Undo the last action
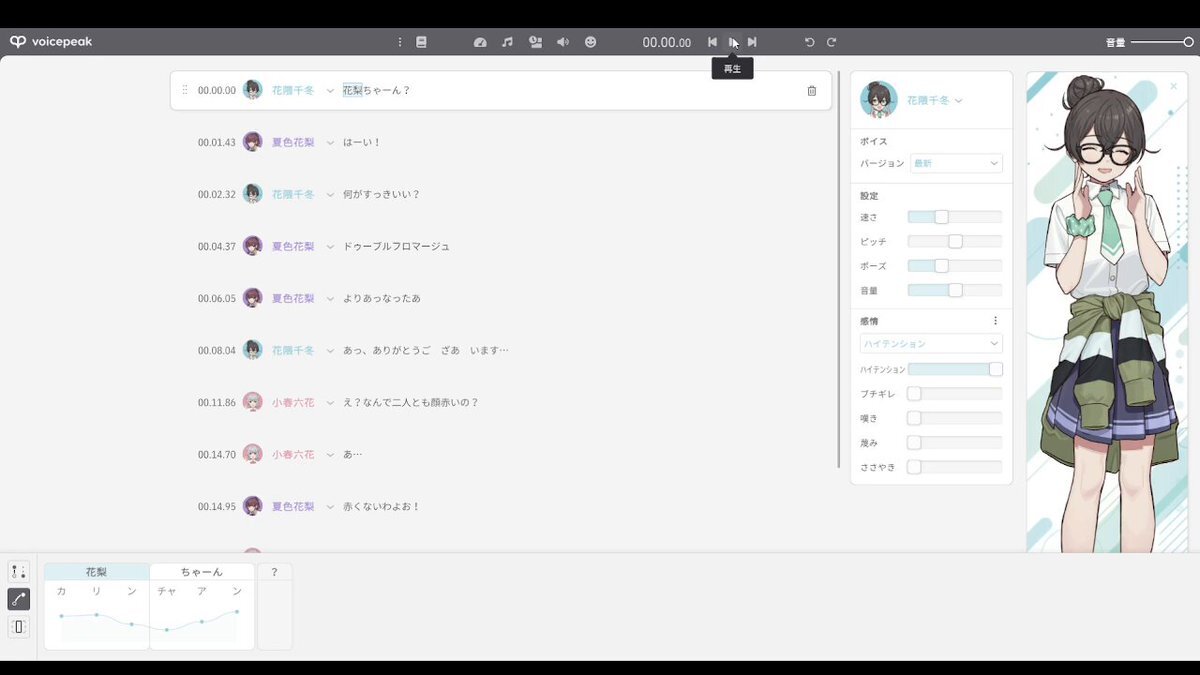The height and width of the screenshot is (675, 1200). tap(810, 42)
